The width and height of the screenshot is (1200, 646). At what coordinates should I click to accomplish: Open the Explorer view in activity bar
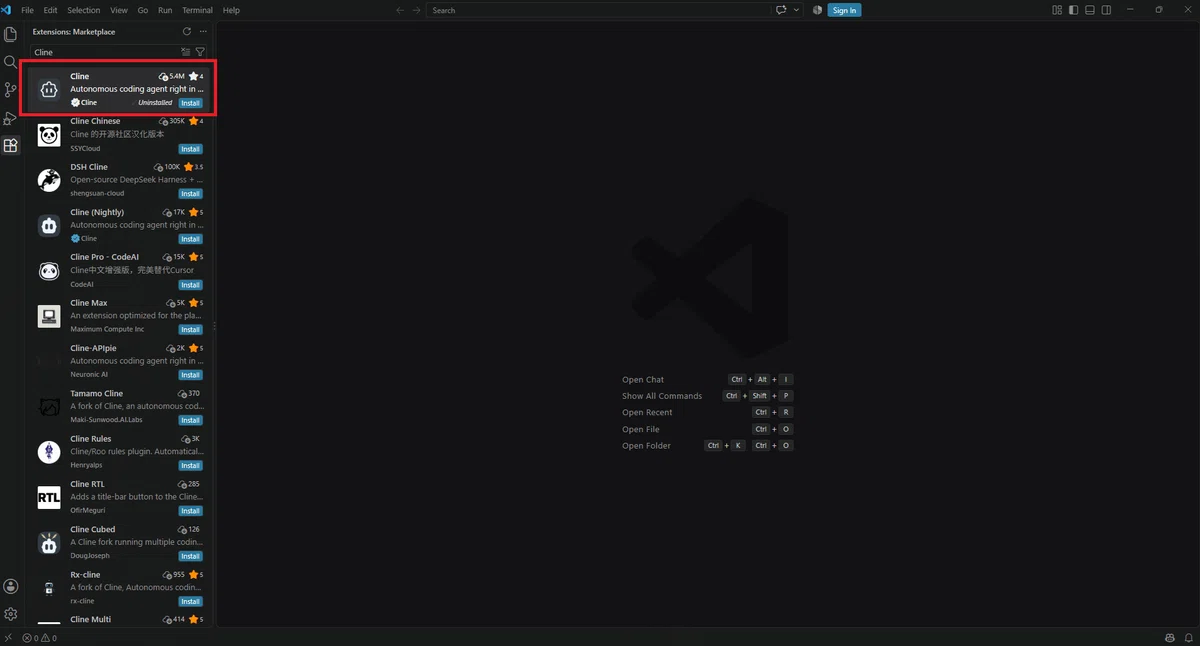click(11, 34)
